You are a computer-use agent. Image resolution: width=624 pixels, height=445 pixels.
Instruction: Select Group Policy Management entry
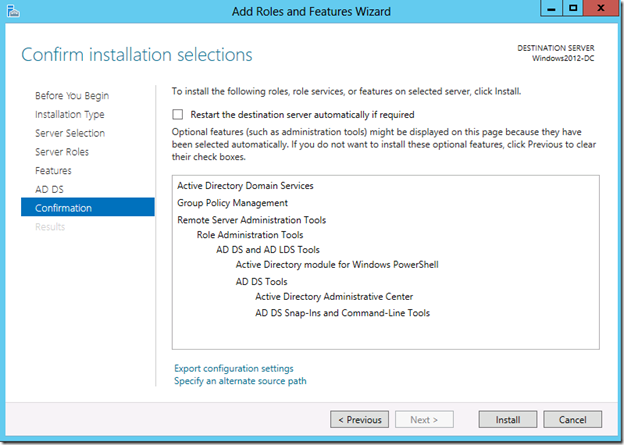click(x=232, y=203)
